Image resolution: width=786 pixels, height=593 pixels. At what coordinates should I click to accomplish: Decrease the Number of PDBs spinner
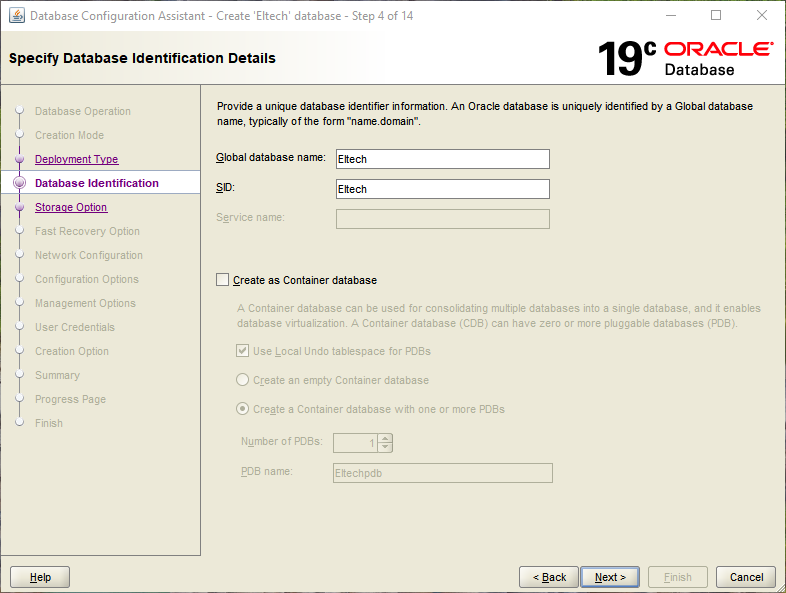point(386,447)
